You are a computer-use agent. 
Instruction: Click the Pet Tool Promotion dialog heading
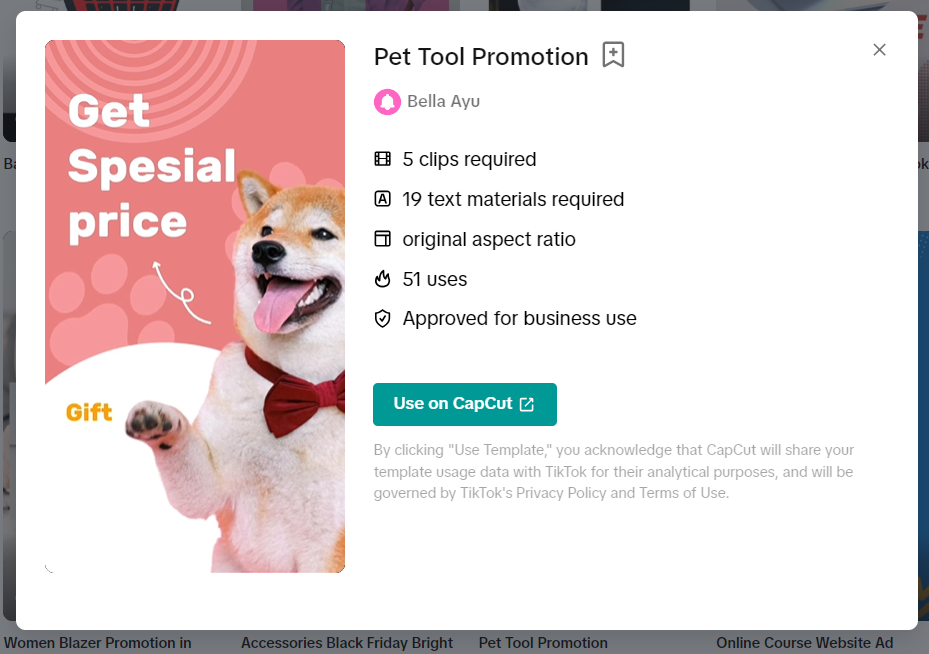pos(481,56)
